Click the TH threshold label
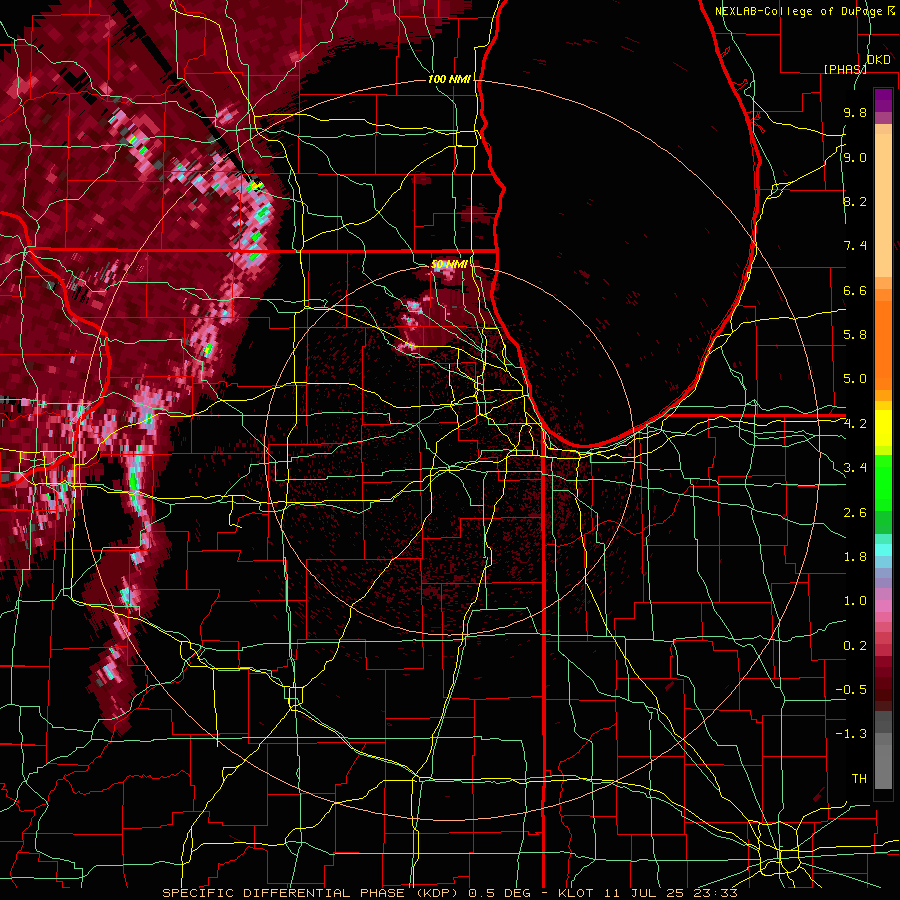 click(x=859, y=779)
